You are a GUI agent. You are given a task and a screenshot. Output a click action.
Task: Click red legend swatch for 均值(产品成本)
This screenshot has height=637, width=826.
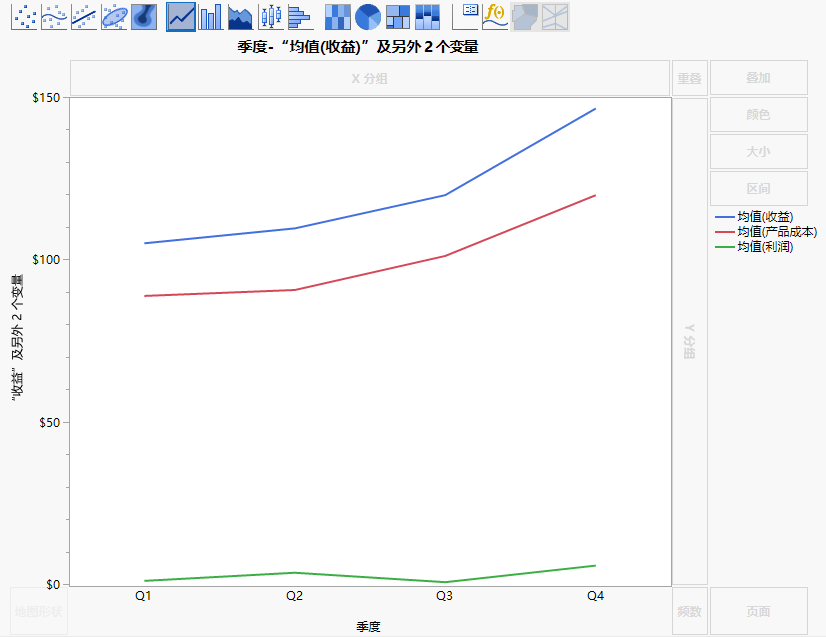click(x=725, y=232)
